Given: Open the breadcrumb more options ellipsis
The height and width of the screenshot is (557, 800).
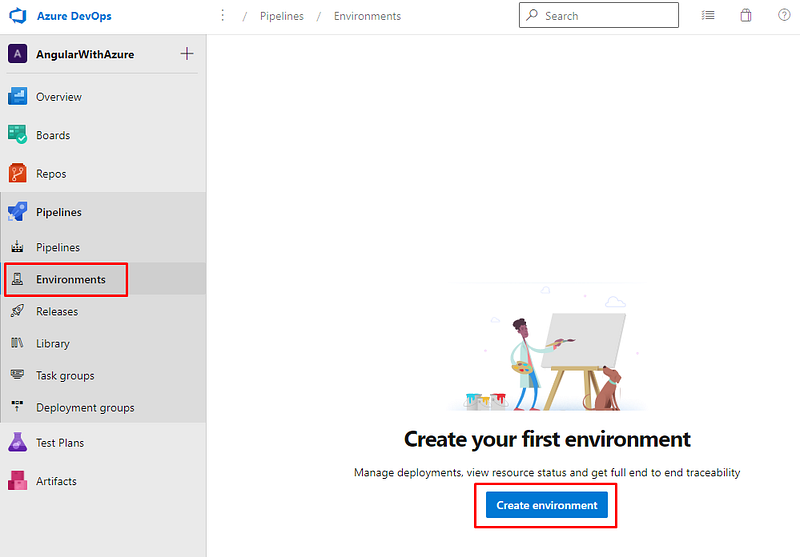Looking at the screenshot, I should tap(222, 16).
